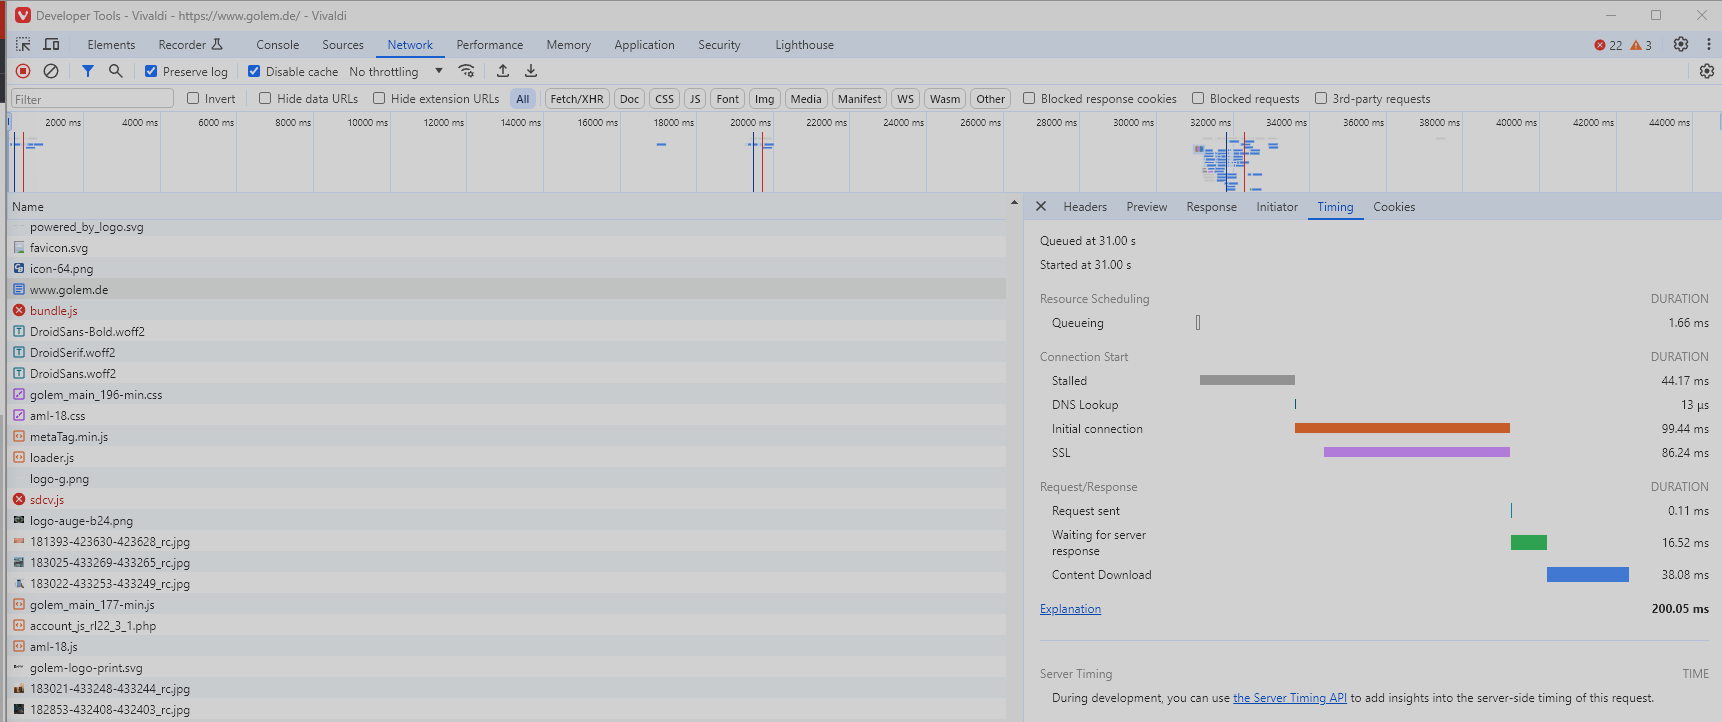Toggle Preserve log checkbox
1722x722 pixels.
151,71
